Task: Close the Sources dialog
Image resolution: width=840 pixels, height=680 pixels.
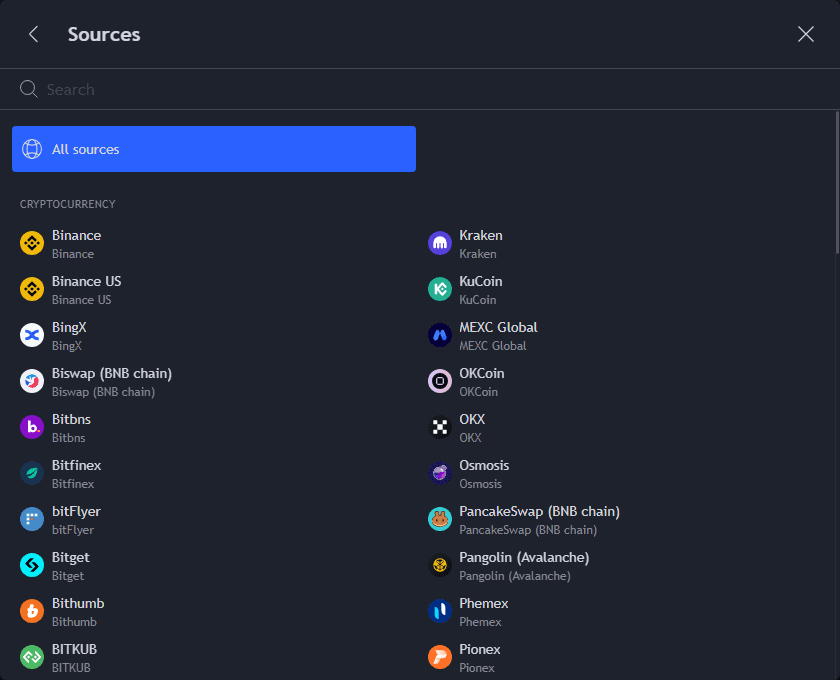Action: click(806, 34)
